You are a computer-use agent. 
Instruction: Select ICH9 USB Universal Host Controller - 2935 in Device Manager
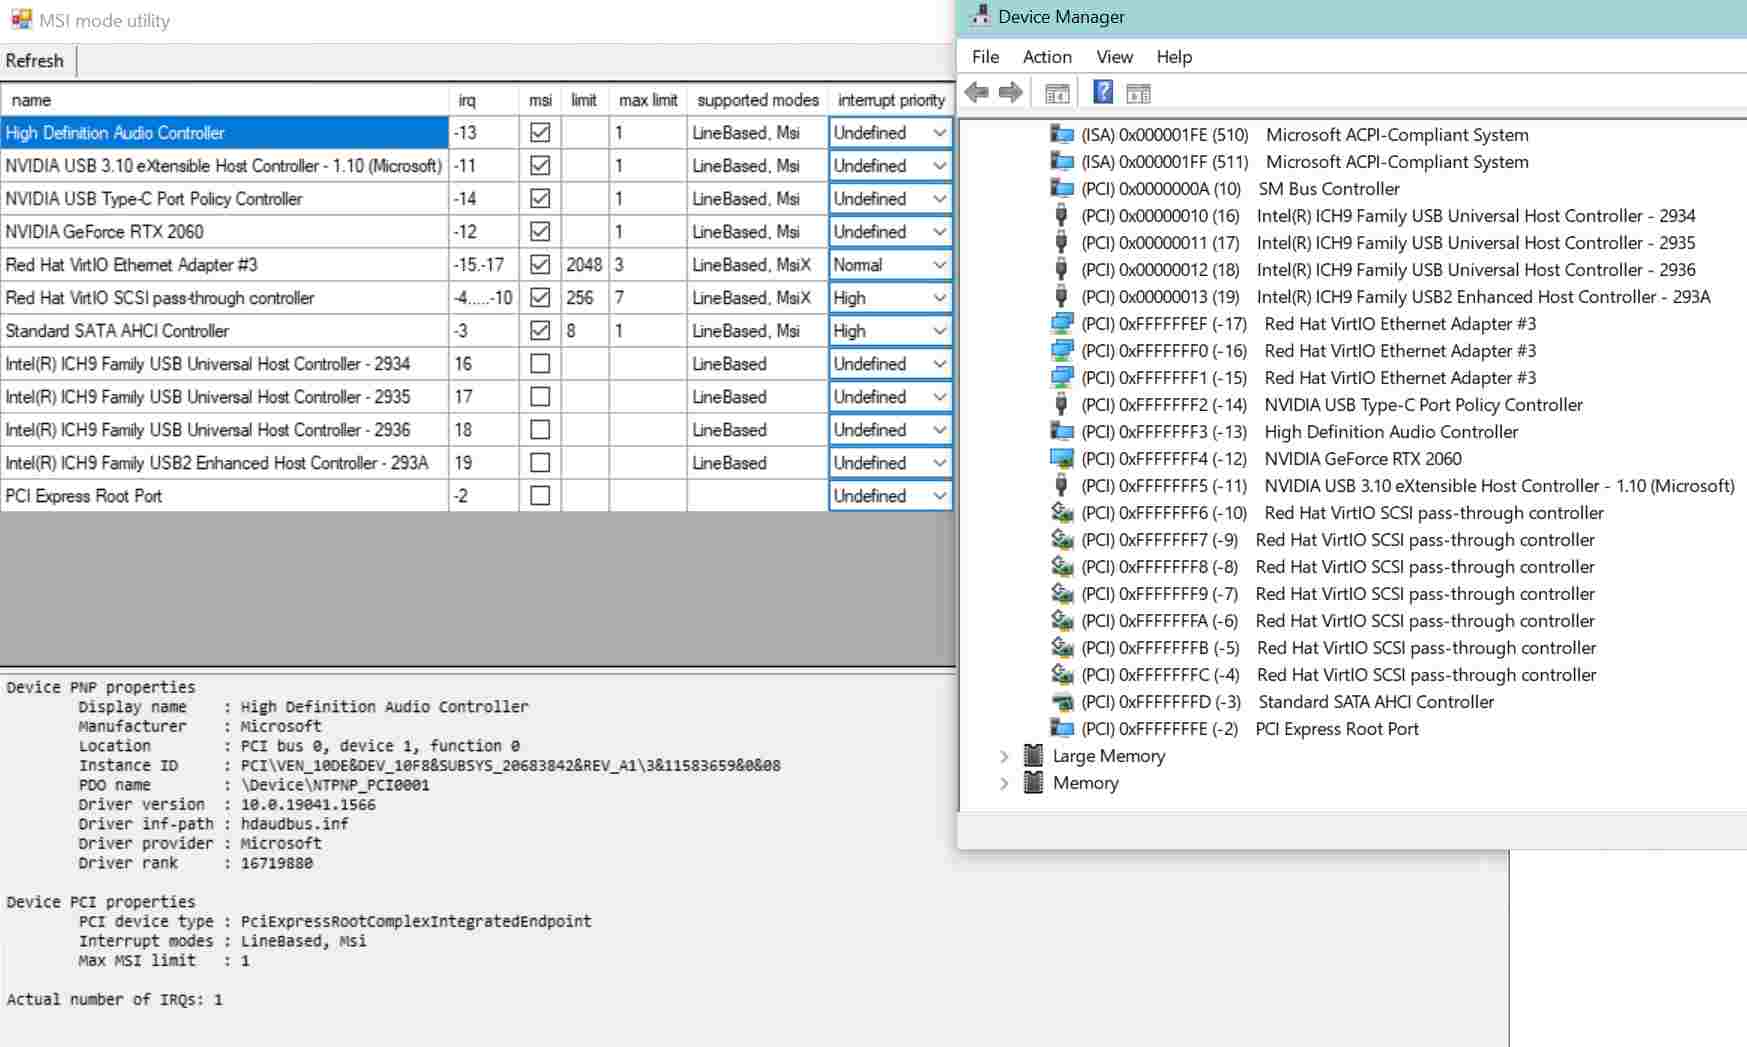(1388, 242)
